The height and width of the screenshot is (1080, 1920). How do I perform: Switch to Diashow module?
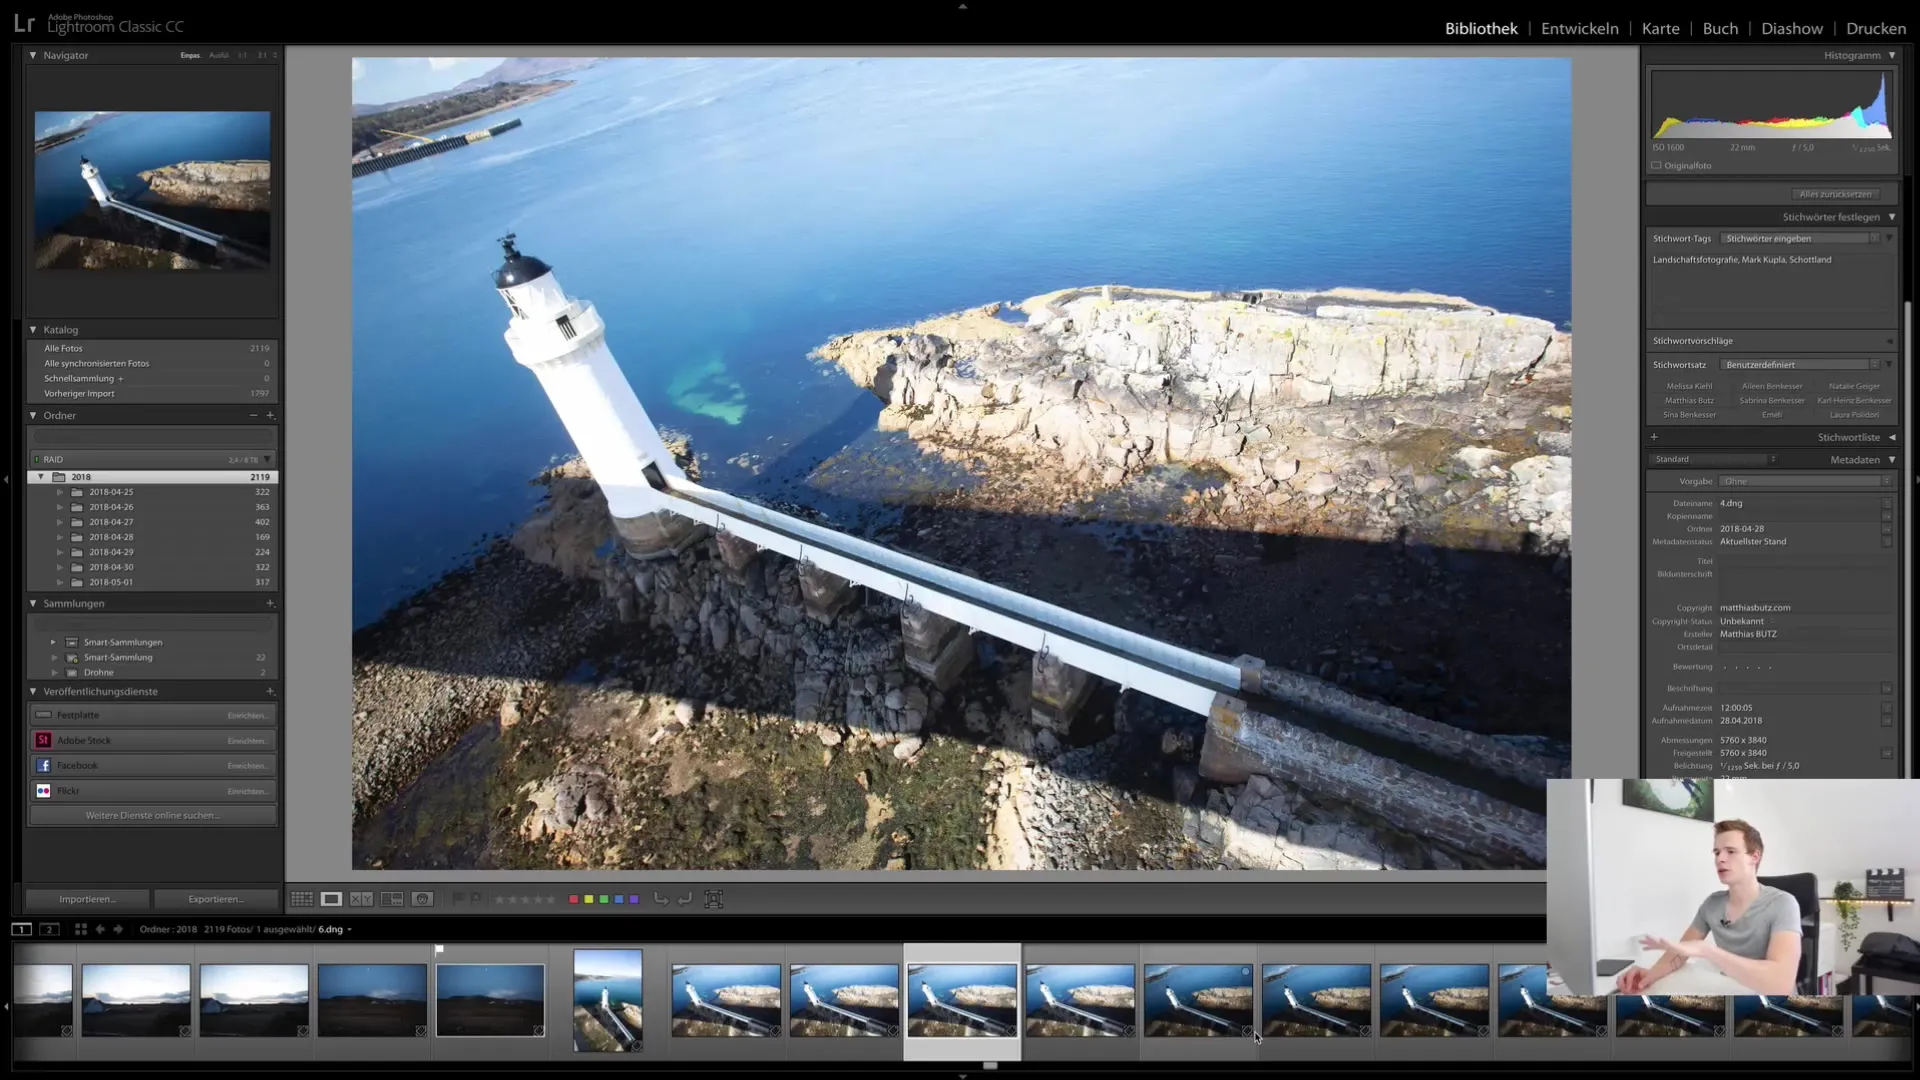pos(1792,28)
